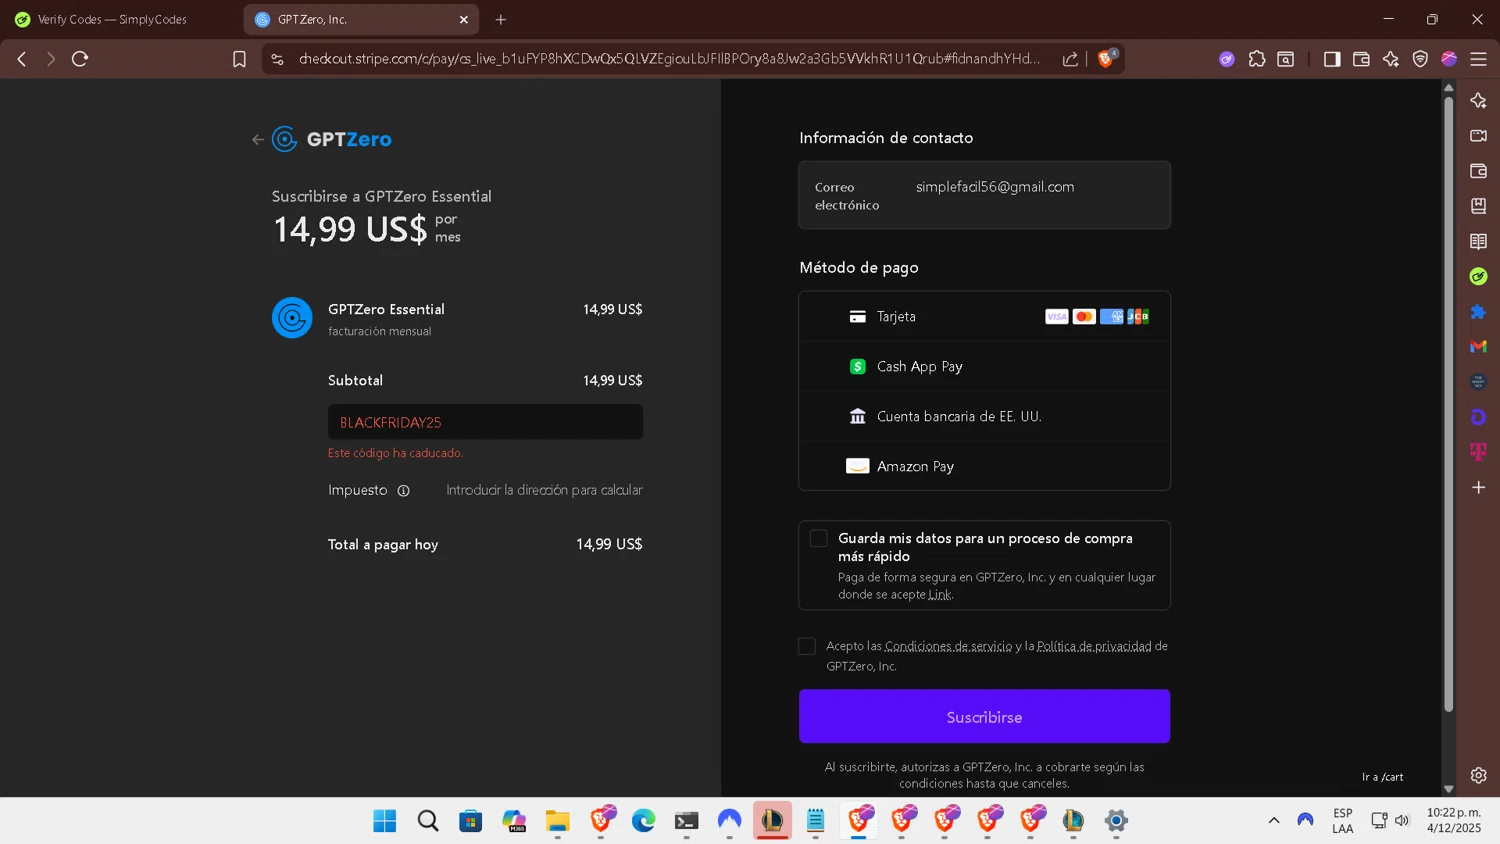Image resolution: width=1500 pixels, height=844 pixels.
Task: Select Amazon Pay payment method
Action: coord(984,466)
